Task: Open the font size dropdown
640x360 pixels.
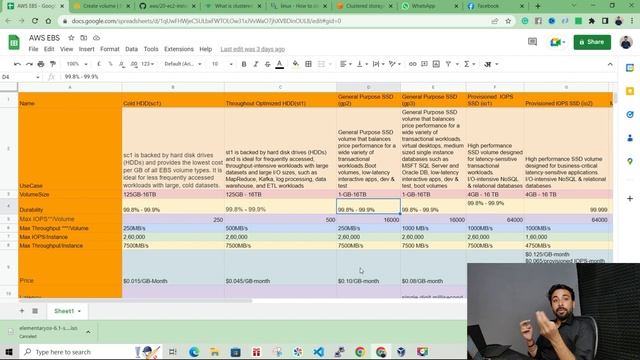Action: (x=222, y=64)
